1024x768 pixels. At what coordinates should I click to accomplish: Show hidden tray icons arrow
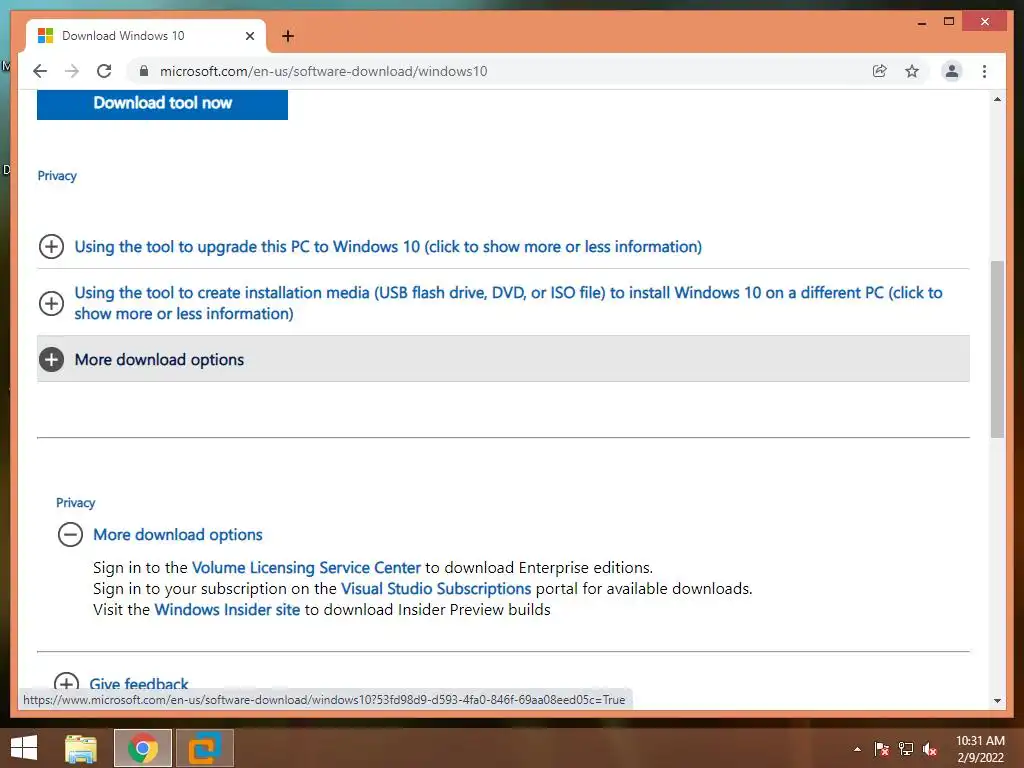[x=857, y=749]
